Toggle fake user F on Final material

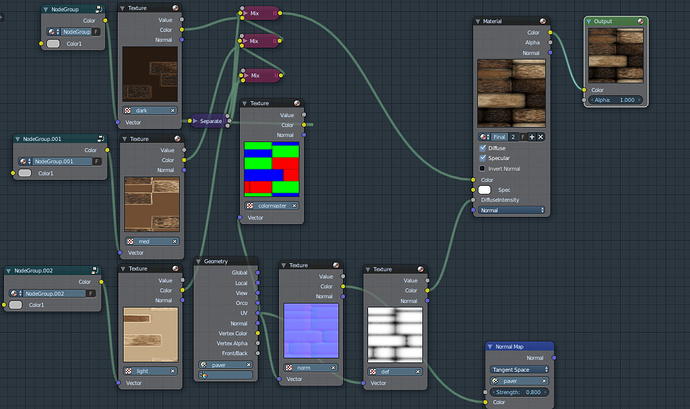pyautogui.click(x=522, y=137)
